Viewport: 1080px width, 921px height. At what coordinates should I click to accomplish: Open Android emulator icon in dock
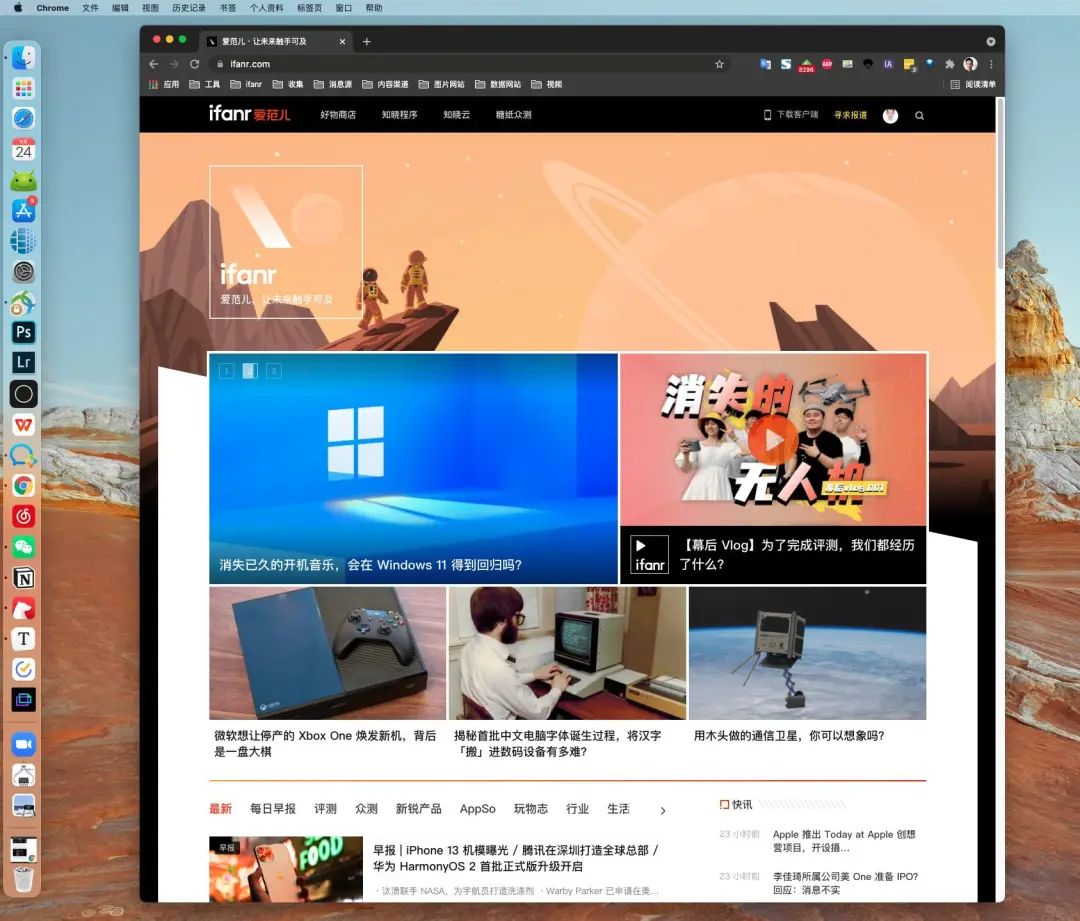pos(23,180)
